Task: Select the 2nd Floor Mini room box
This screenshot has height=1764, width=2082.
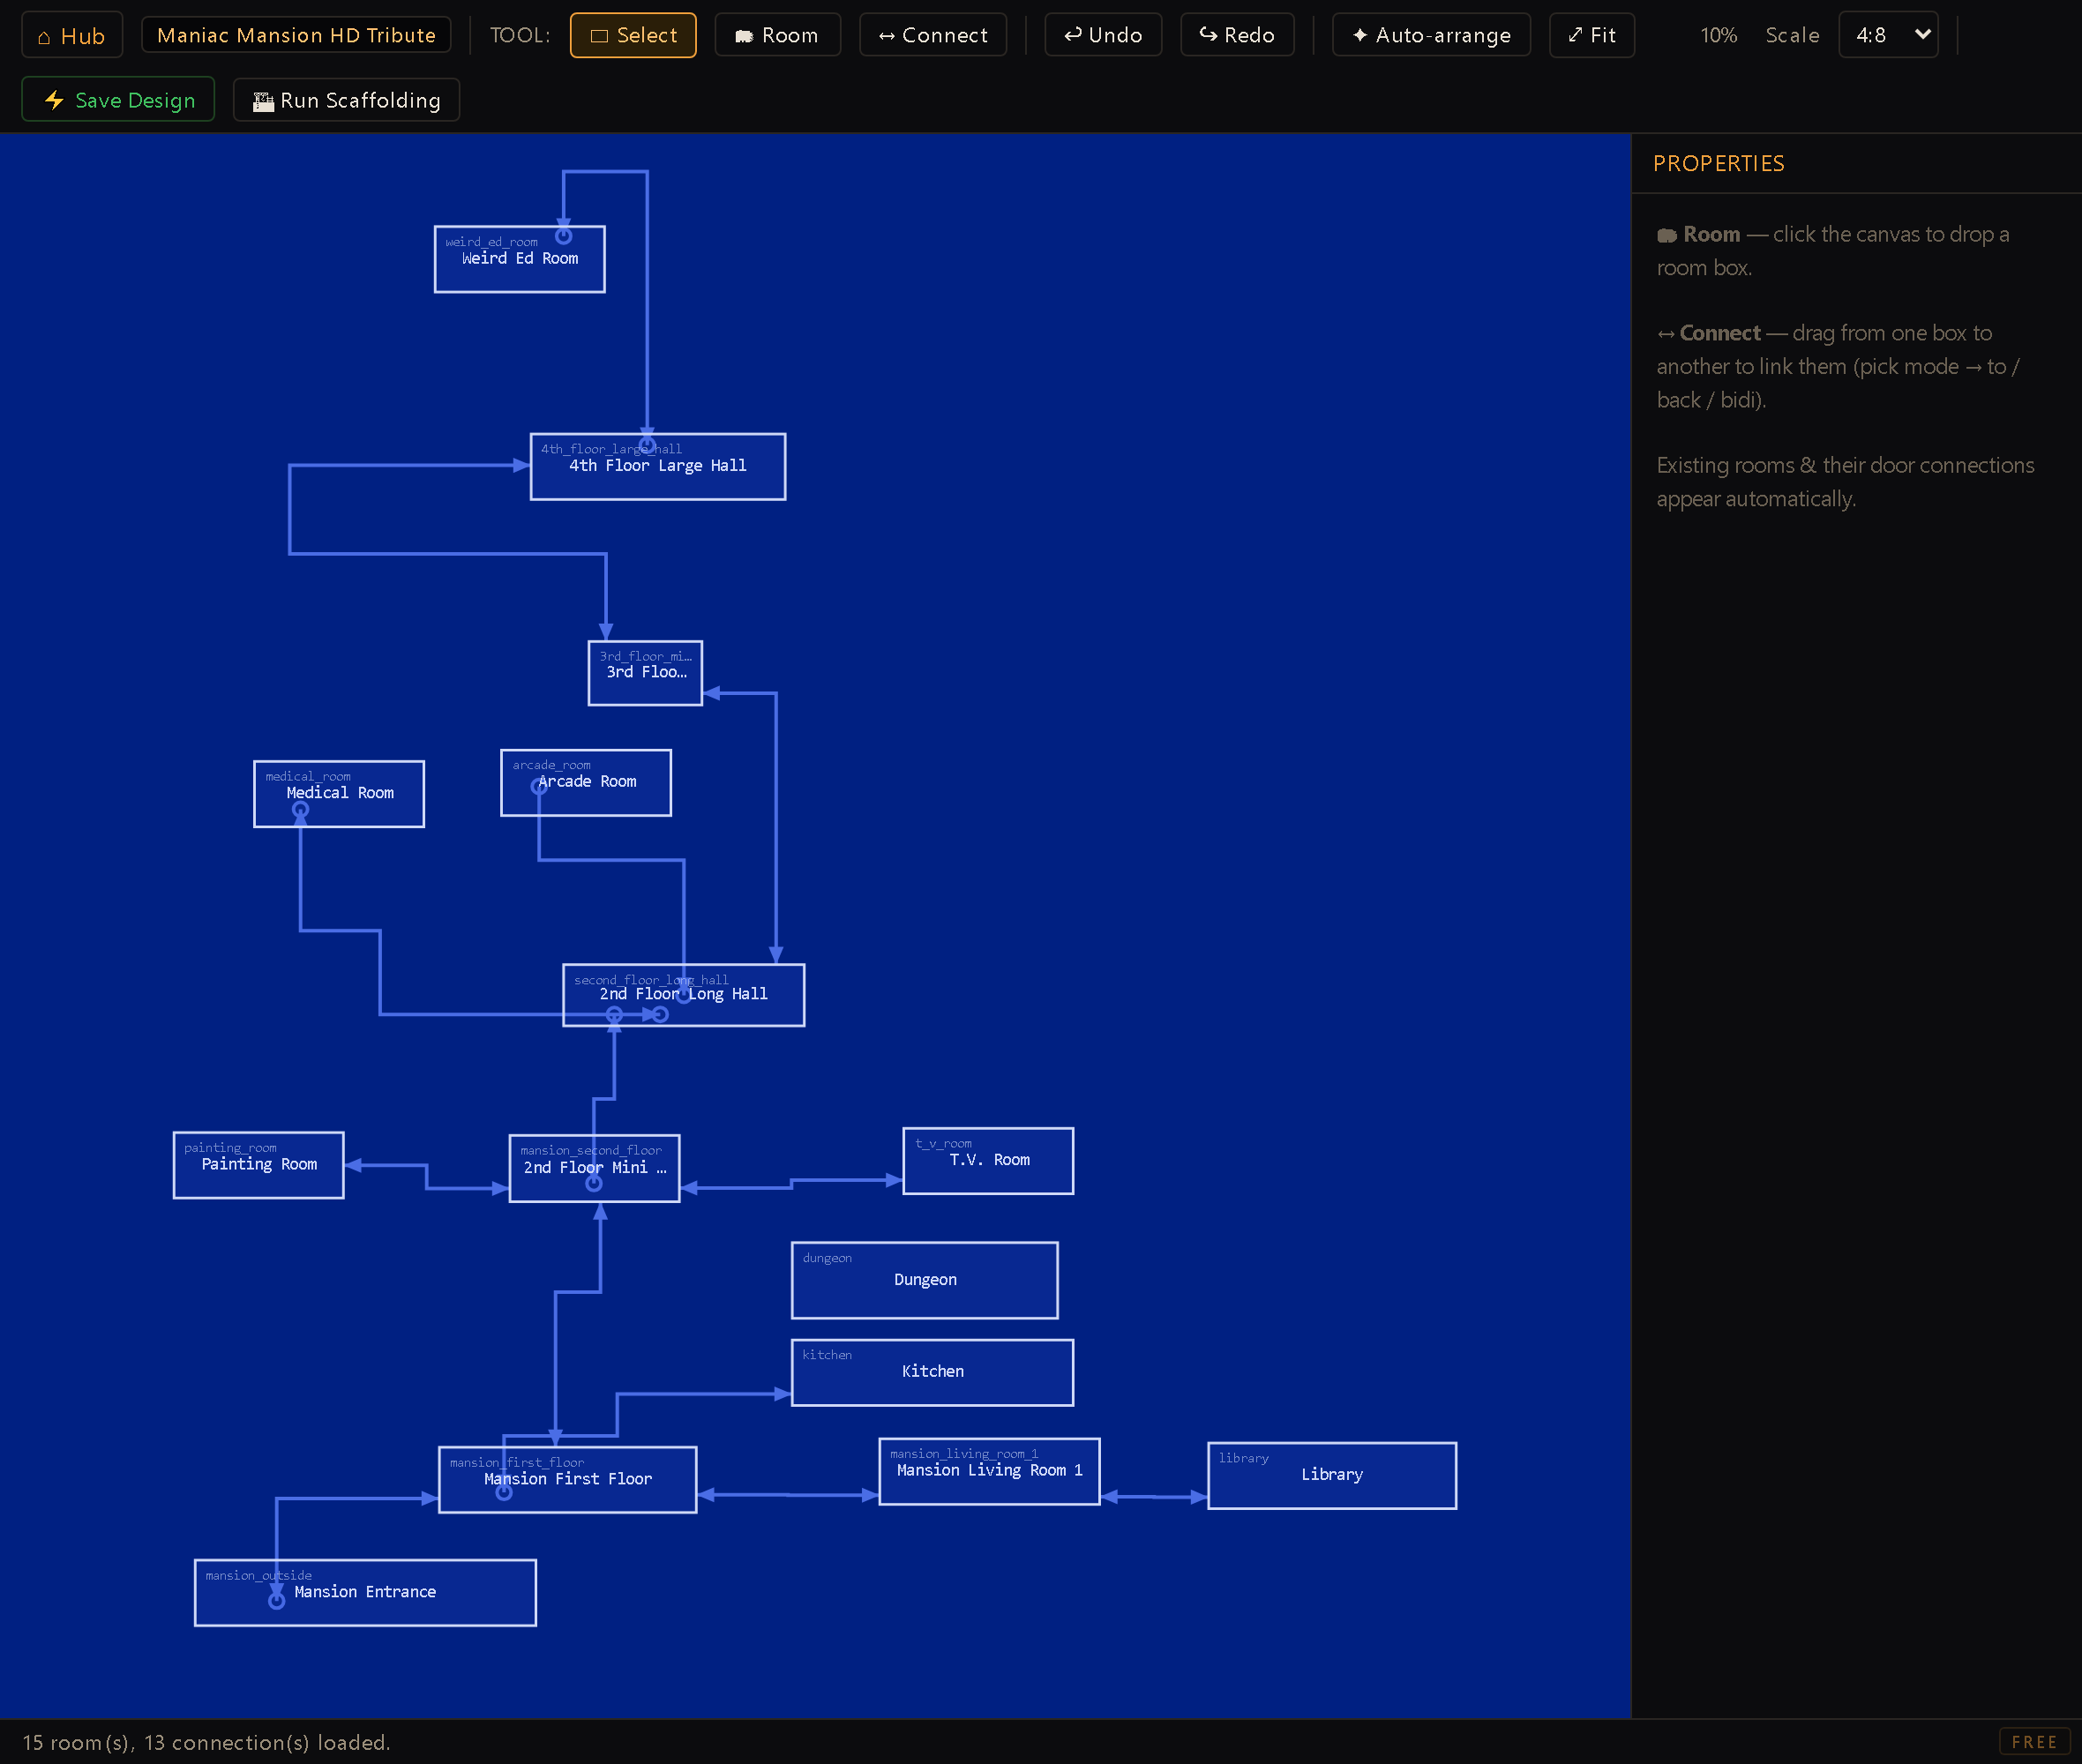Action: 595,1169
